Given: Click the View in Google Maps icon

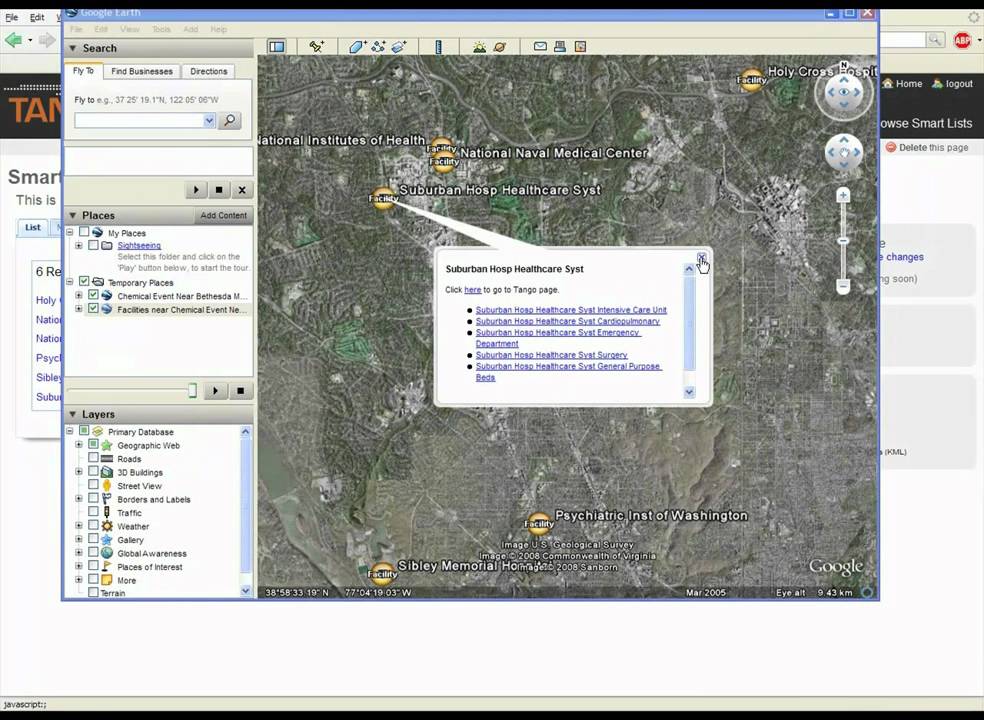Looking at the screenshot, I should [x=580, y=46].
